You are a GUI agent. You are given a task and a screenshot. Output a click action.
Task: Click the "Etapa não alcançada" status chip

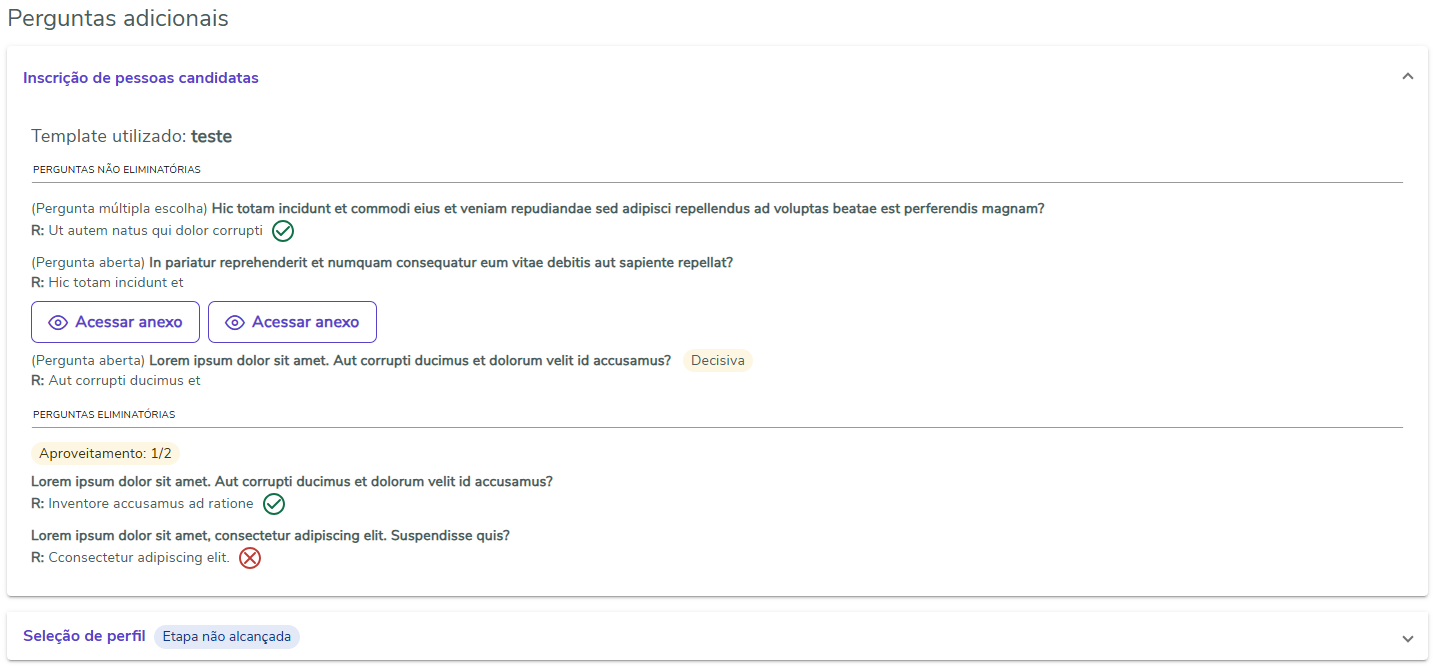pyautogui.click(x=227, y=637)
